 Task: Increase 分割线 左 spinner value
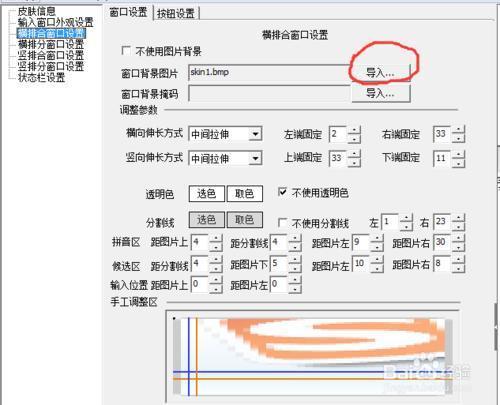point(406,218)
